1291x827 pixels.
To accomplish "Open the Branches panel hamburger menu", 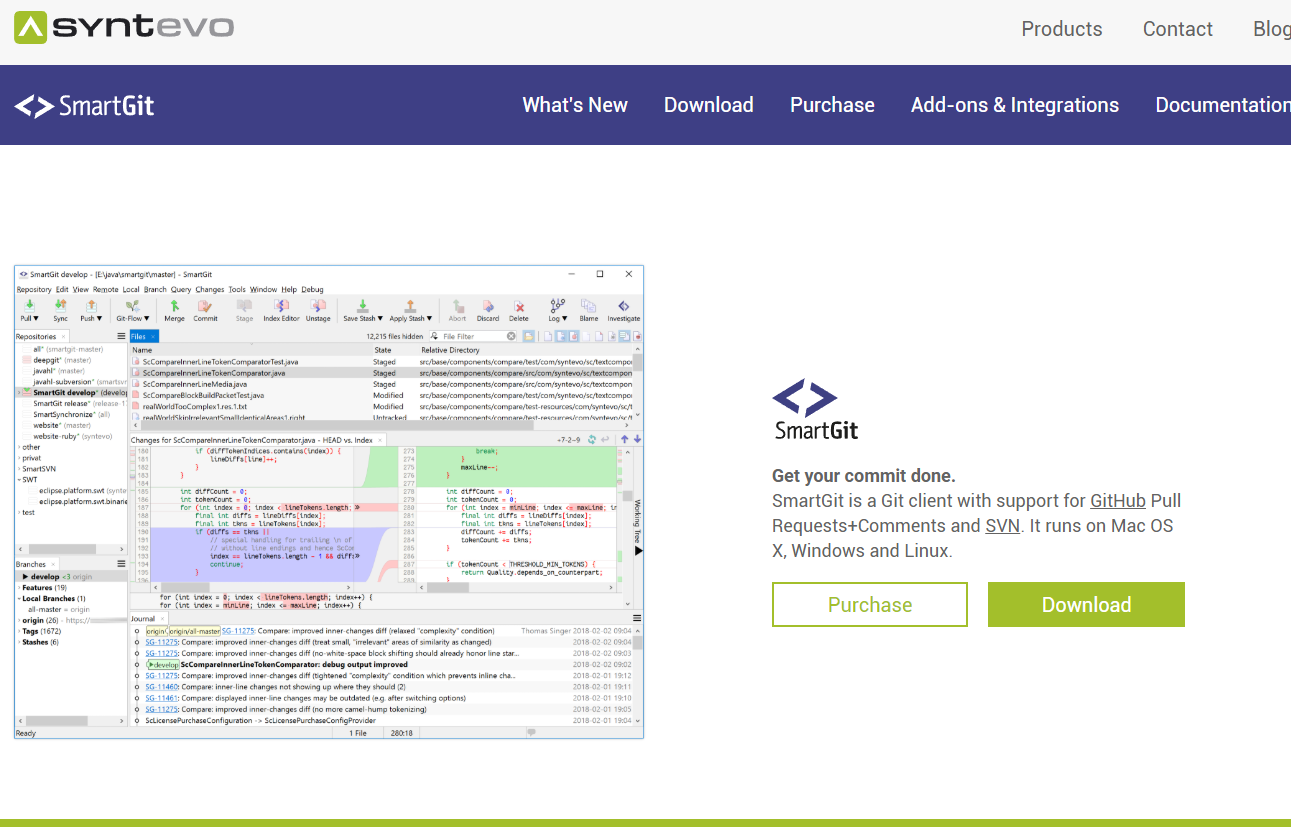I will [x=121, y=565].
